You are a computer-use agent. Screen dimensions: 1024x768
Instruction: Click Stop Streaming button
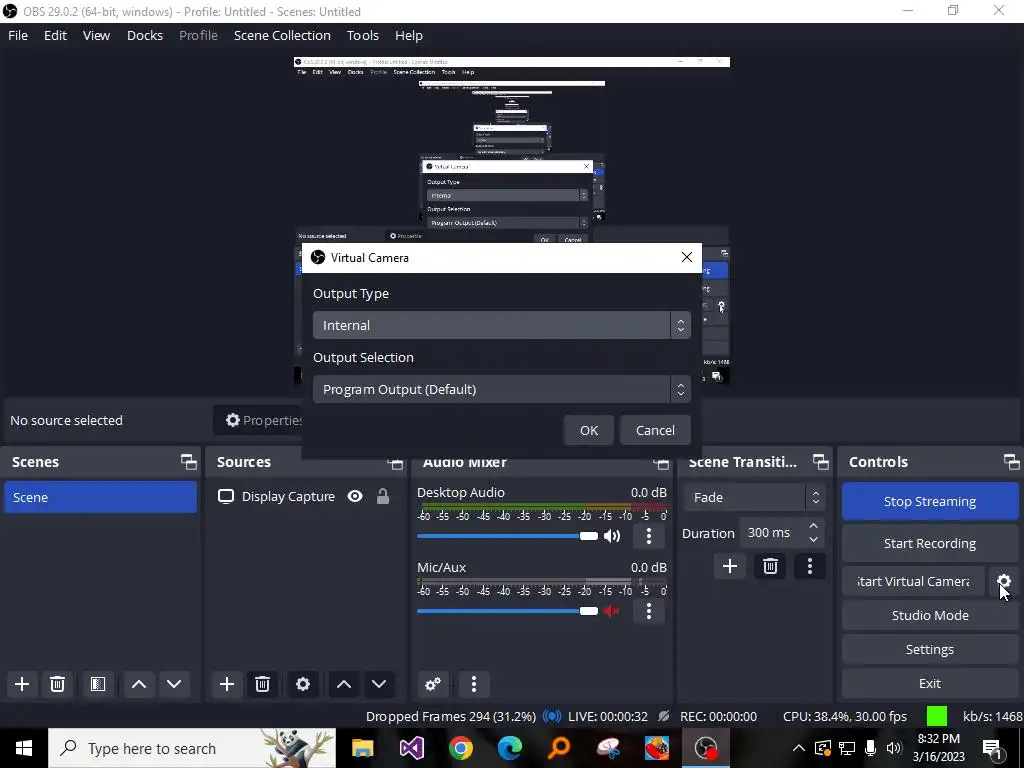click(x=930, y=502)
